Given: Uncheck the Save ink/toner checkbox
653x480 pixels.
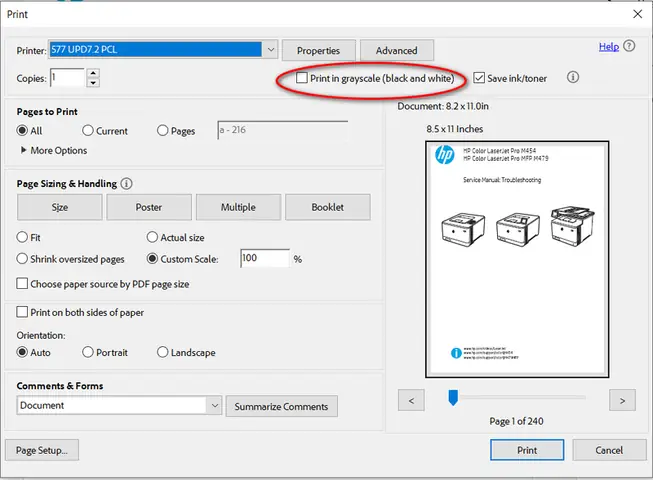Looking at the screenshot, I should (x=479, y=78).
